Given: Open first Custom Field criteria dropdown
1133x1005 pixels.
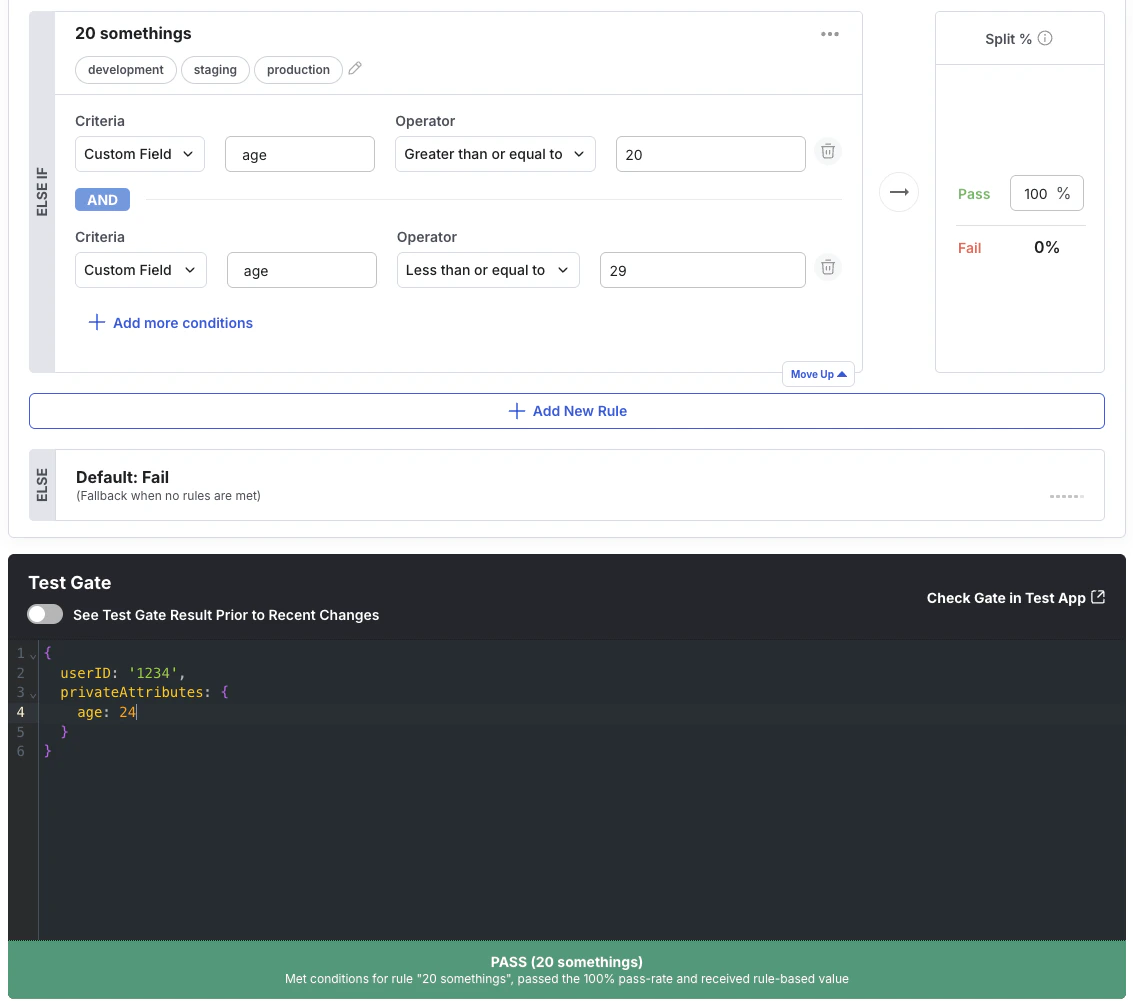Looking at the screenshot, I should click(x=140, y=154).
